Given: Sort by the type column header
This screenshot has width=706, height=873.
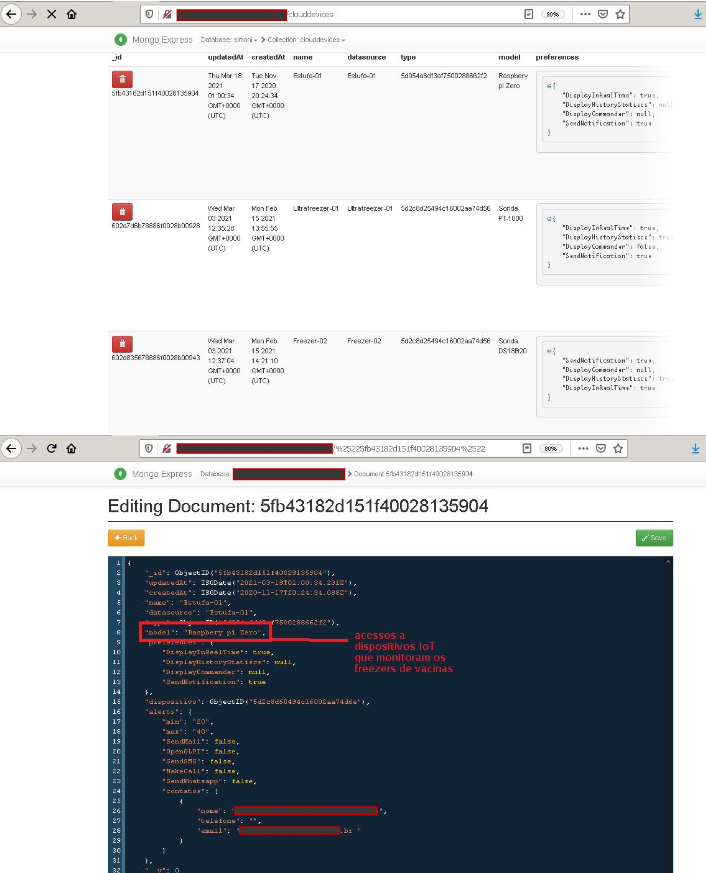Looking at the screenshot, I should (x=408, y=57).
